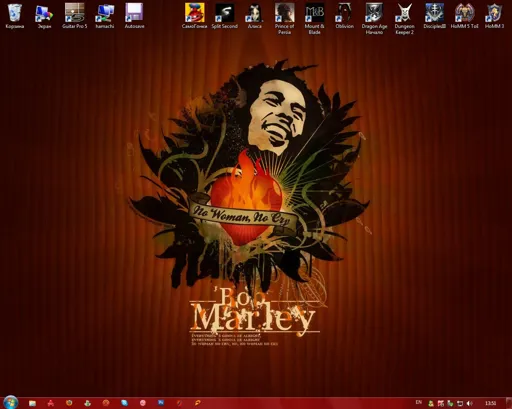Viewport: 512px width, 409px height.
Task: Click the Show Desktop button at taskbar end
Action: coord(509,403)
